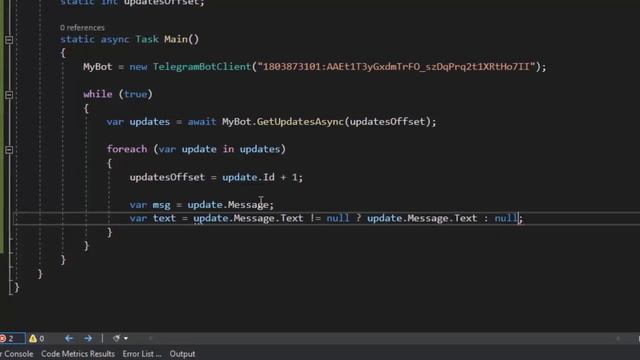Click the warnings indicator showing 0

coord(36,338)
